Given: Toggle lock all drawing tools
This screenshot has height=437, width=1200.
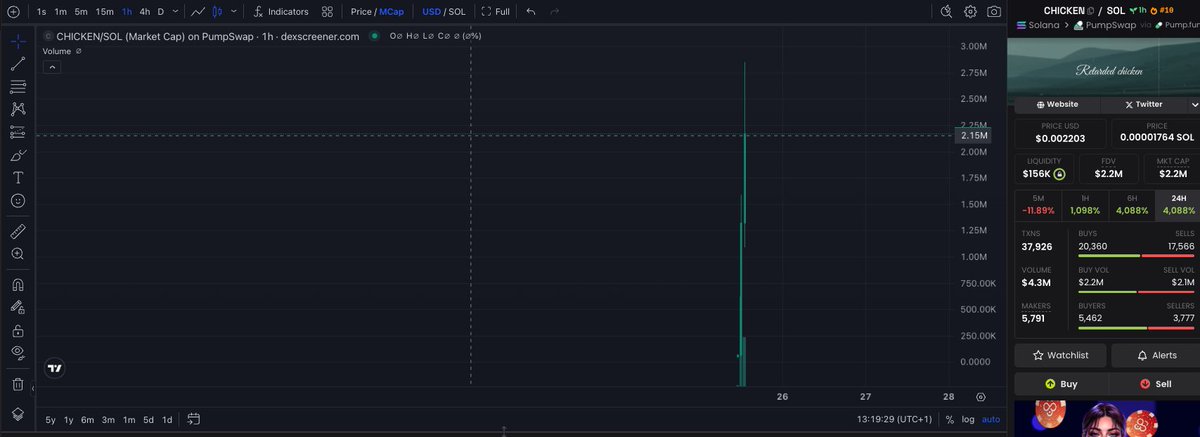Looking at the screenshot, I should click(18, 330).
